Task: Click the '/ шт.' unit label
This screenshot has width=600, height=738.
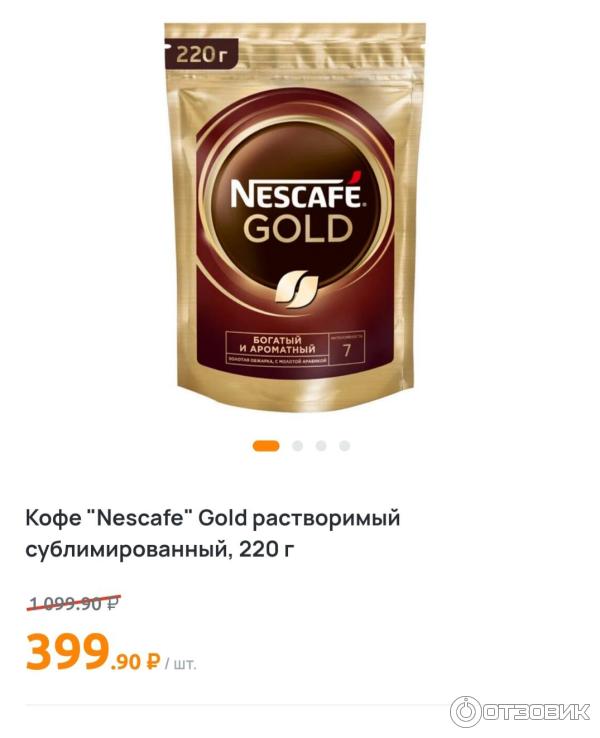Action: (180, 664)
